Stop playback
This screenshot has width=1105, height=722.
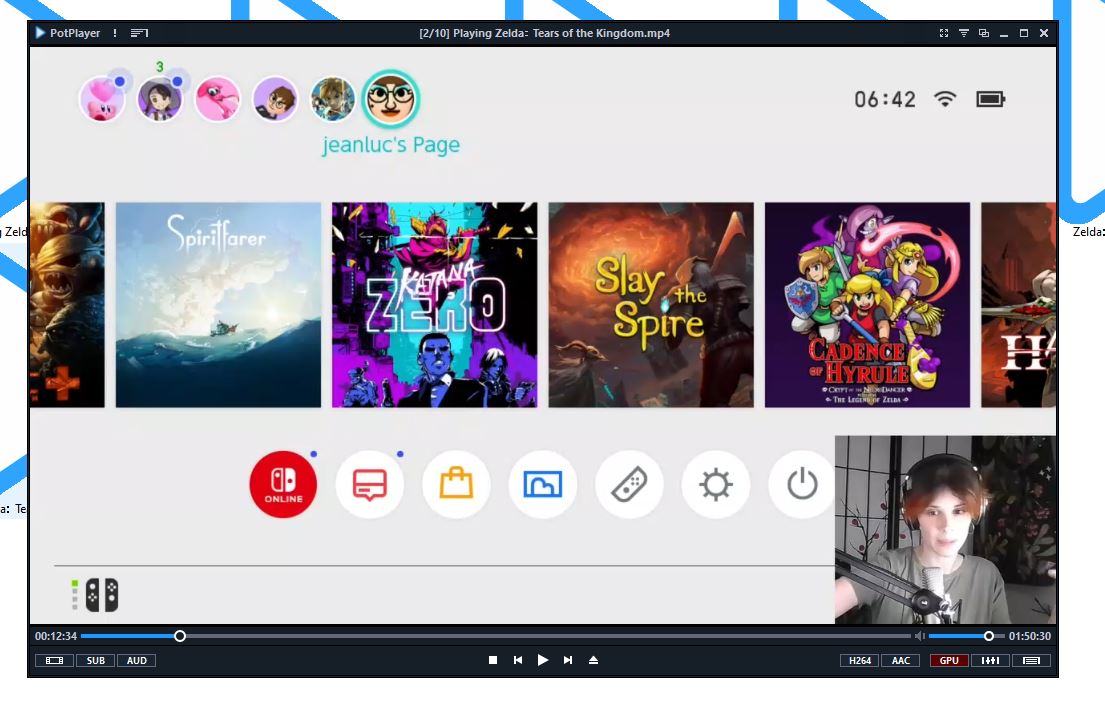tap(493, 660)
